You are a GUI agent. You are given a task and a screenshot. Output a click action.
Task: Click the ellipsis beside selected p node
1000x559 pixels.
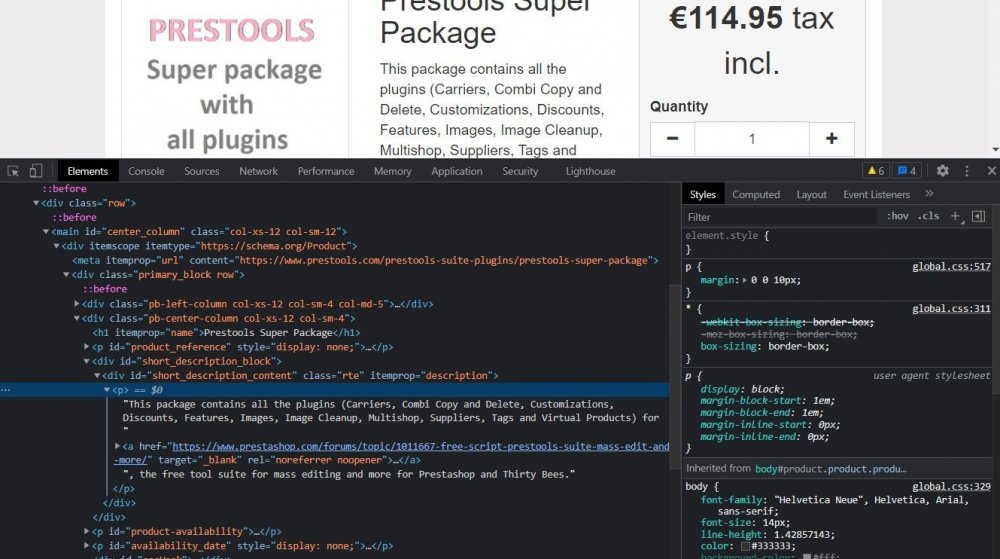(x=6, y=389)
